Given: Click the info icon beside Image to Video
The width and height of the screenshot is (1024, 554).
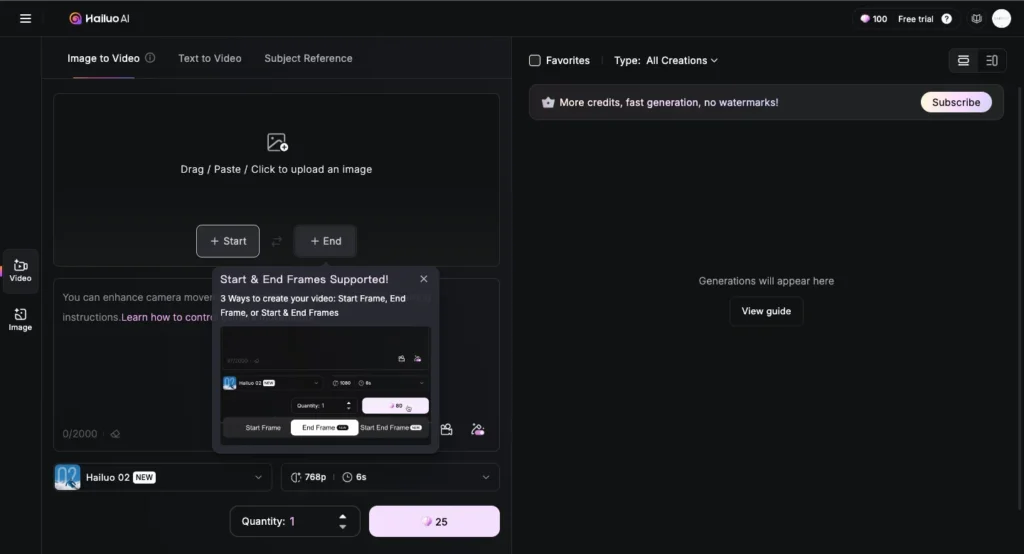Looking at the screenshot, I should pos(150,58).
